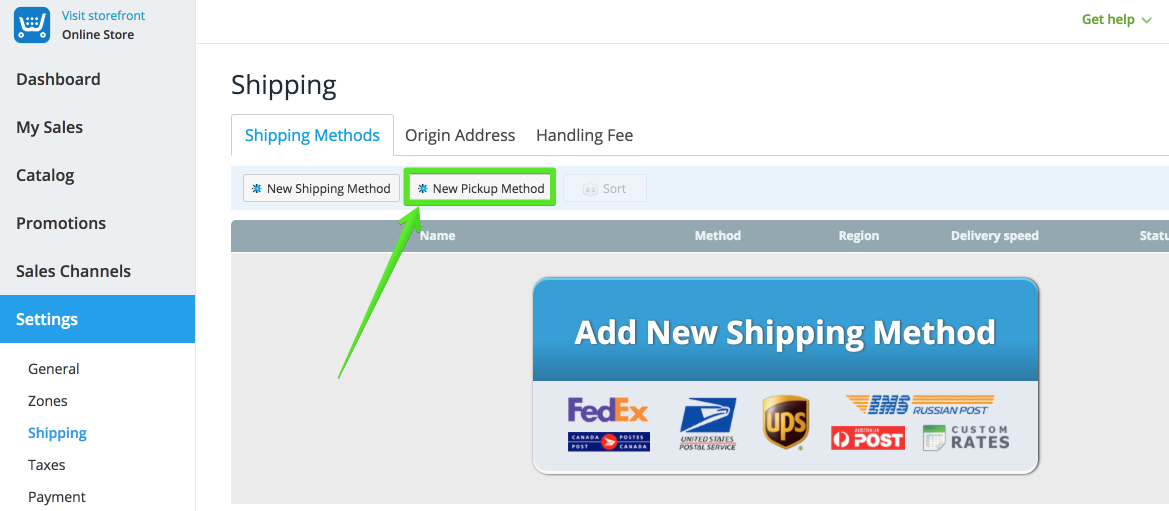Click the Australia Post logo
Viewport: 1169px width, 511px height.
pos(868,438)
